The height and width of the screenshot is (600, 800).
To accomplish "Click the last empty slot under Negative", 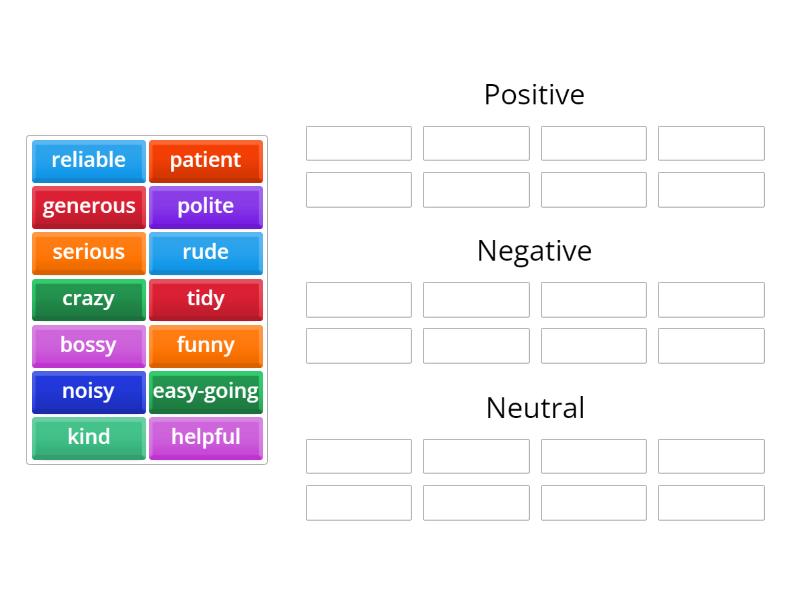I will 711,346.
